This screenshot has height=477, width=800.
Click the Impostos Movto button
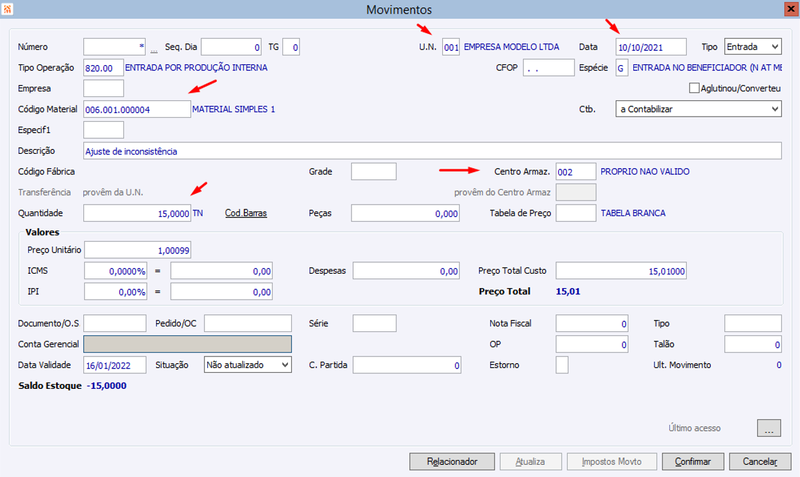[611, 461]
